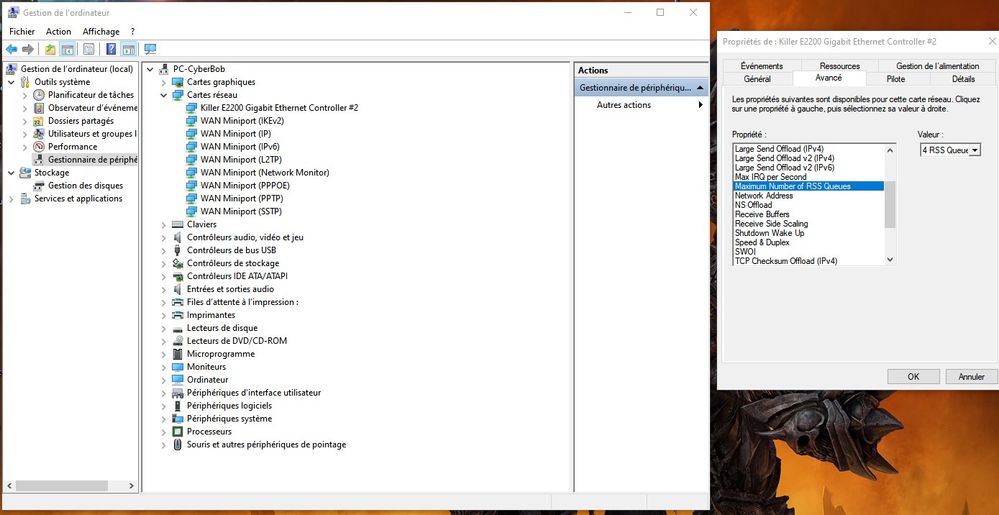Image resolution: width=999 pixels, height=515 pixels.
Task: Click the Killer E2200 network adapter icon
Action: click(x=192, y=107)
